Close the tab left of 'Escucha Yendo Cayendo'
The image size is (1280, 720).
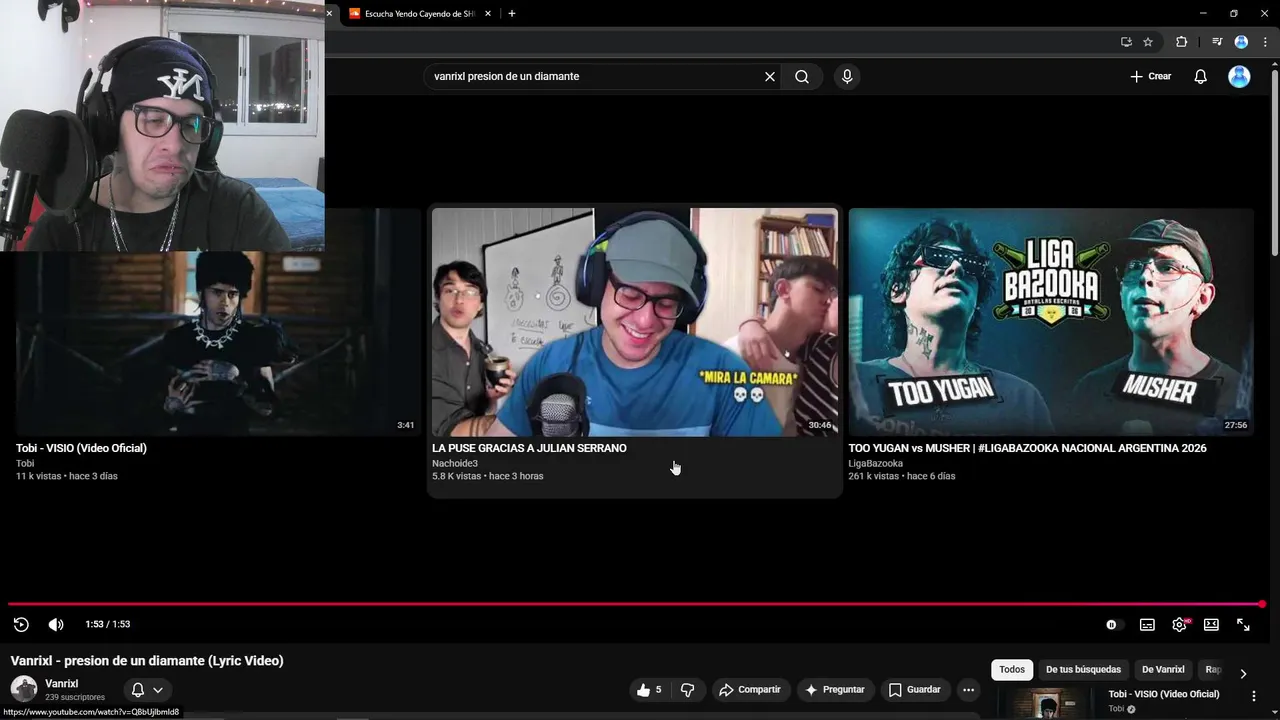pyautogui.click(x=329, y=13)
